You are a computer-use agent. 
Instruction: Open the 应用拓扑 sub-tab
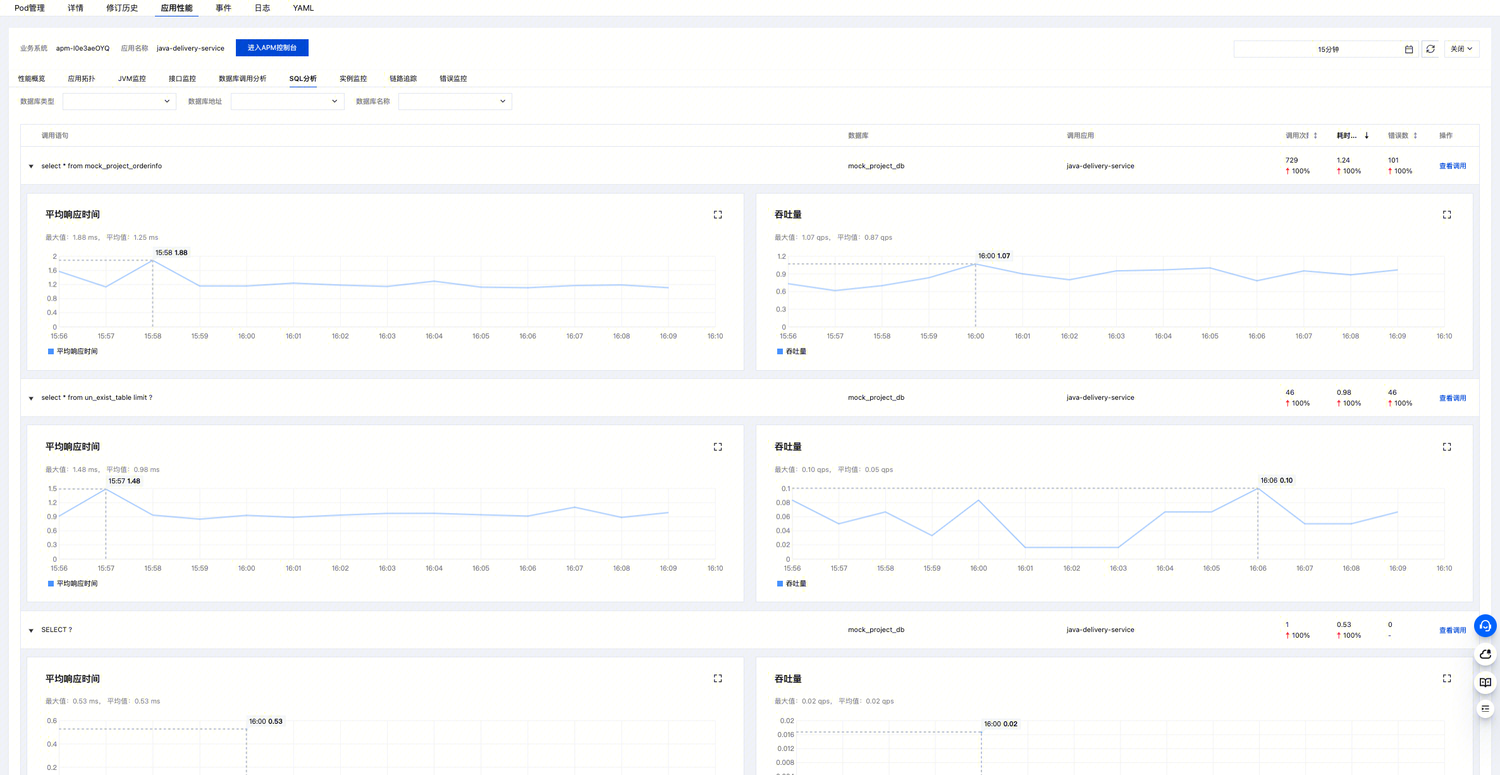[81, 79]
